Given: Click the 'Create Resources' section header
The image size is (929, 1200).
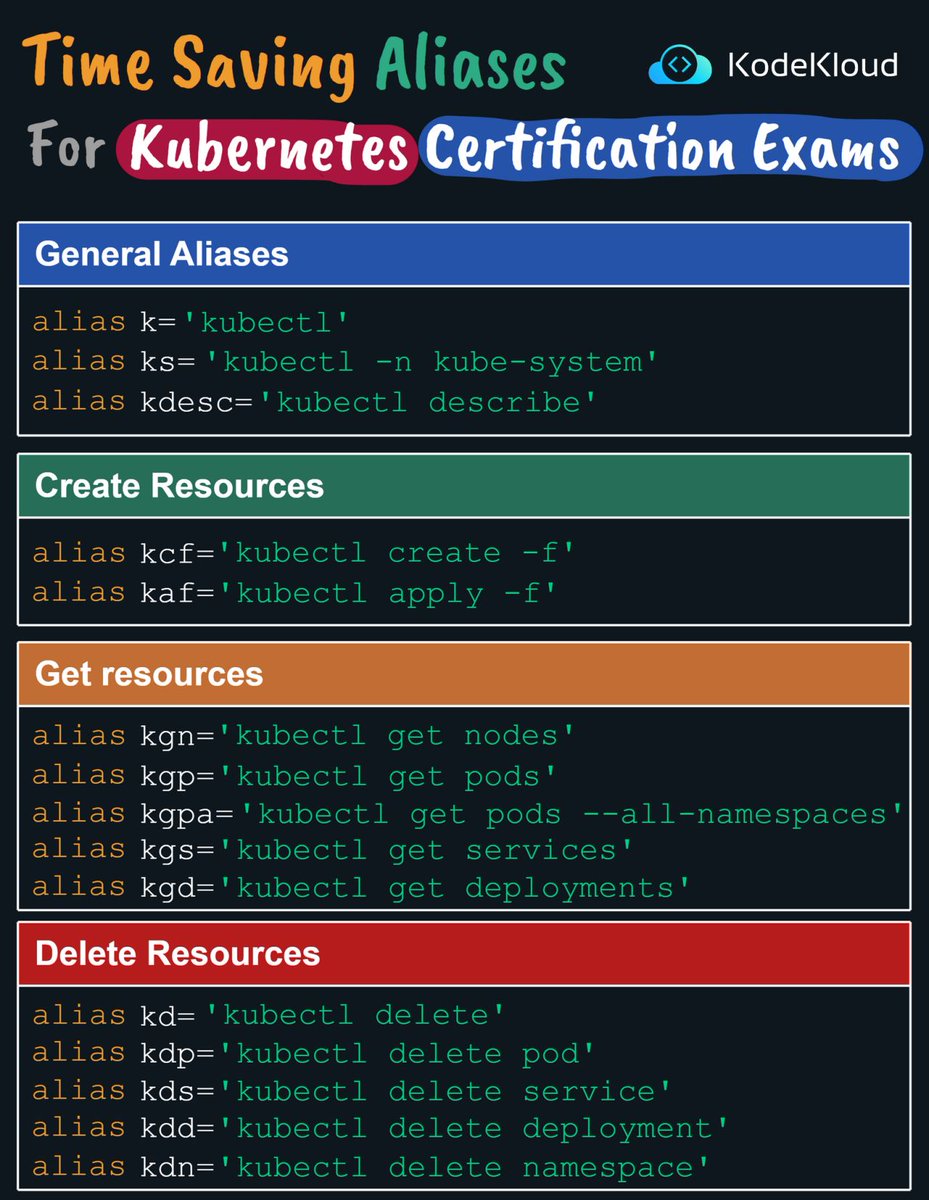Looking at the screenshot, I should pyautogui.click(x=464, y=486).
